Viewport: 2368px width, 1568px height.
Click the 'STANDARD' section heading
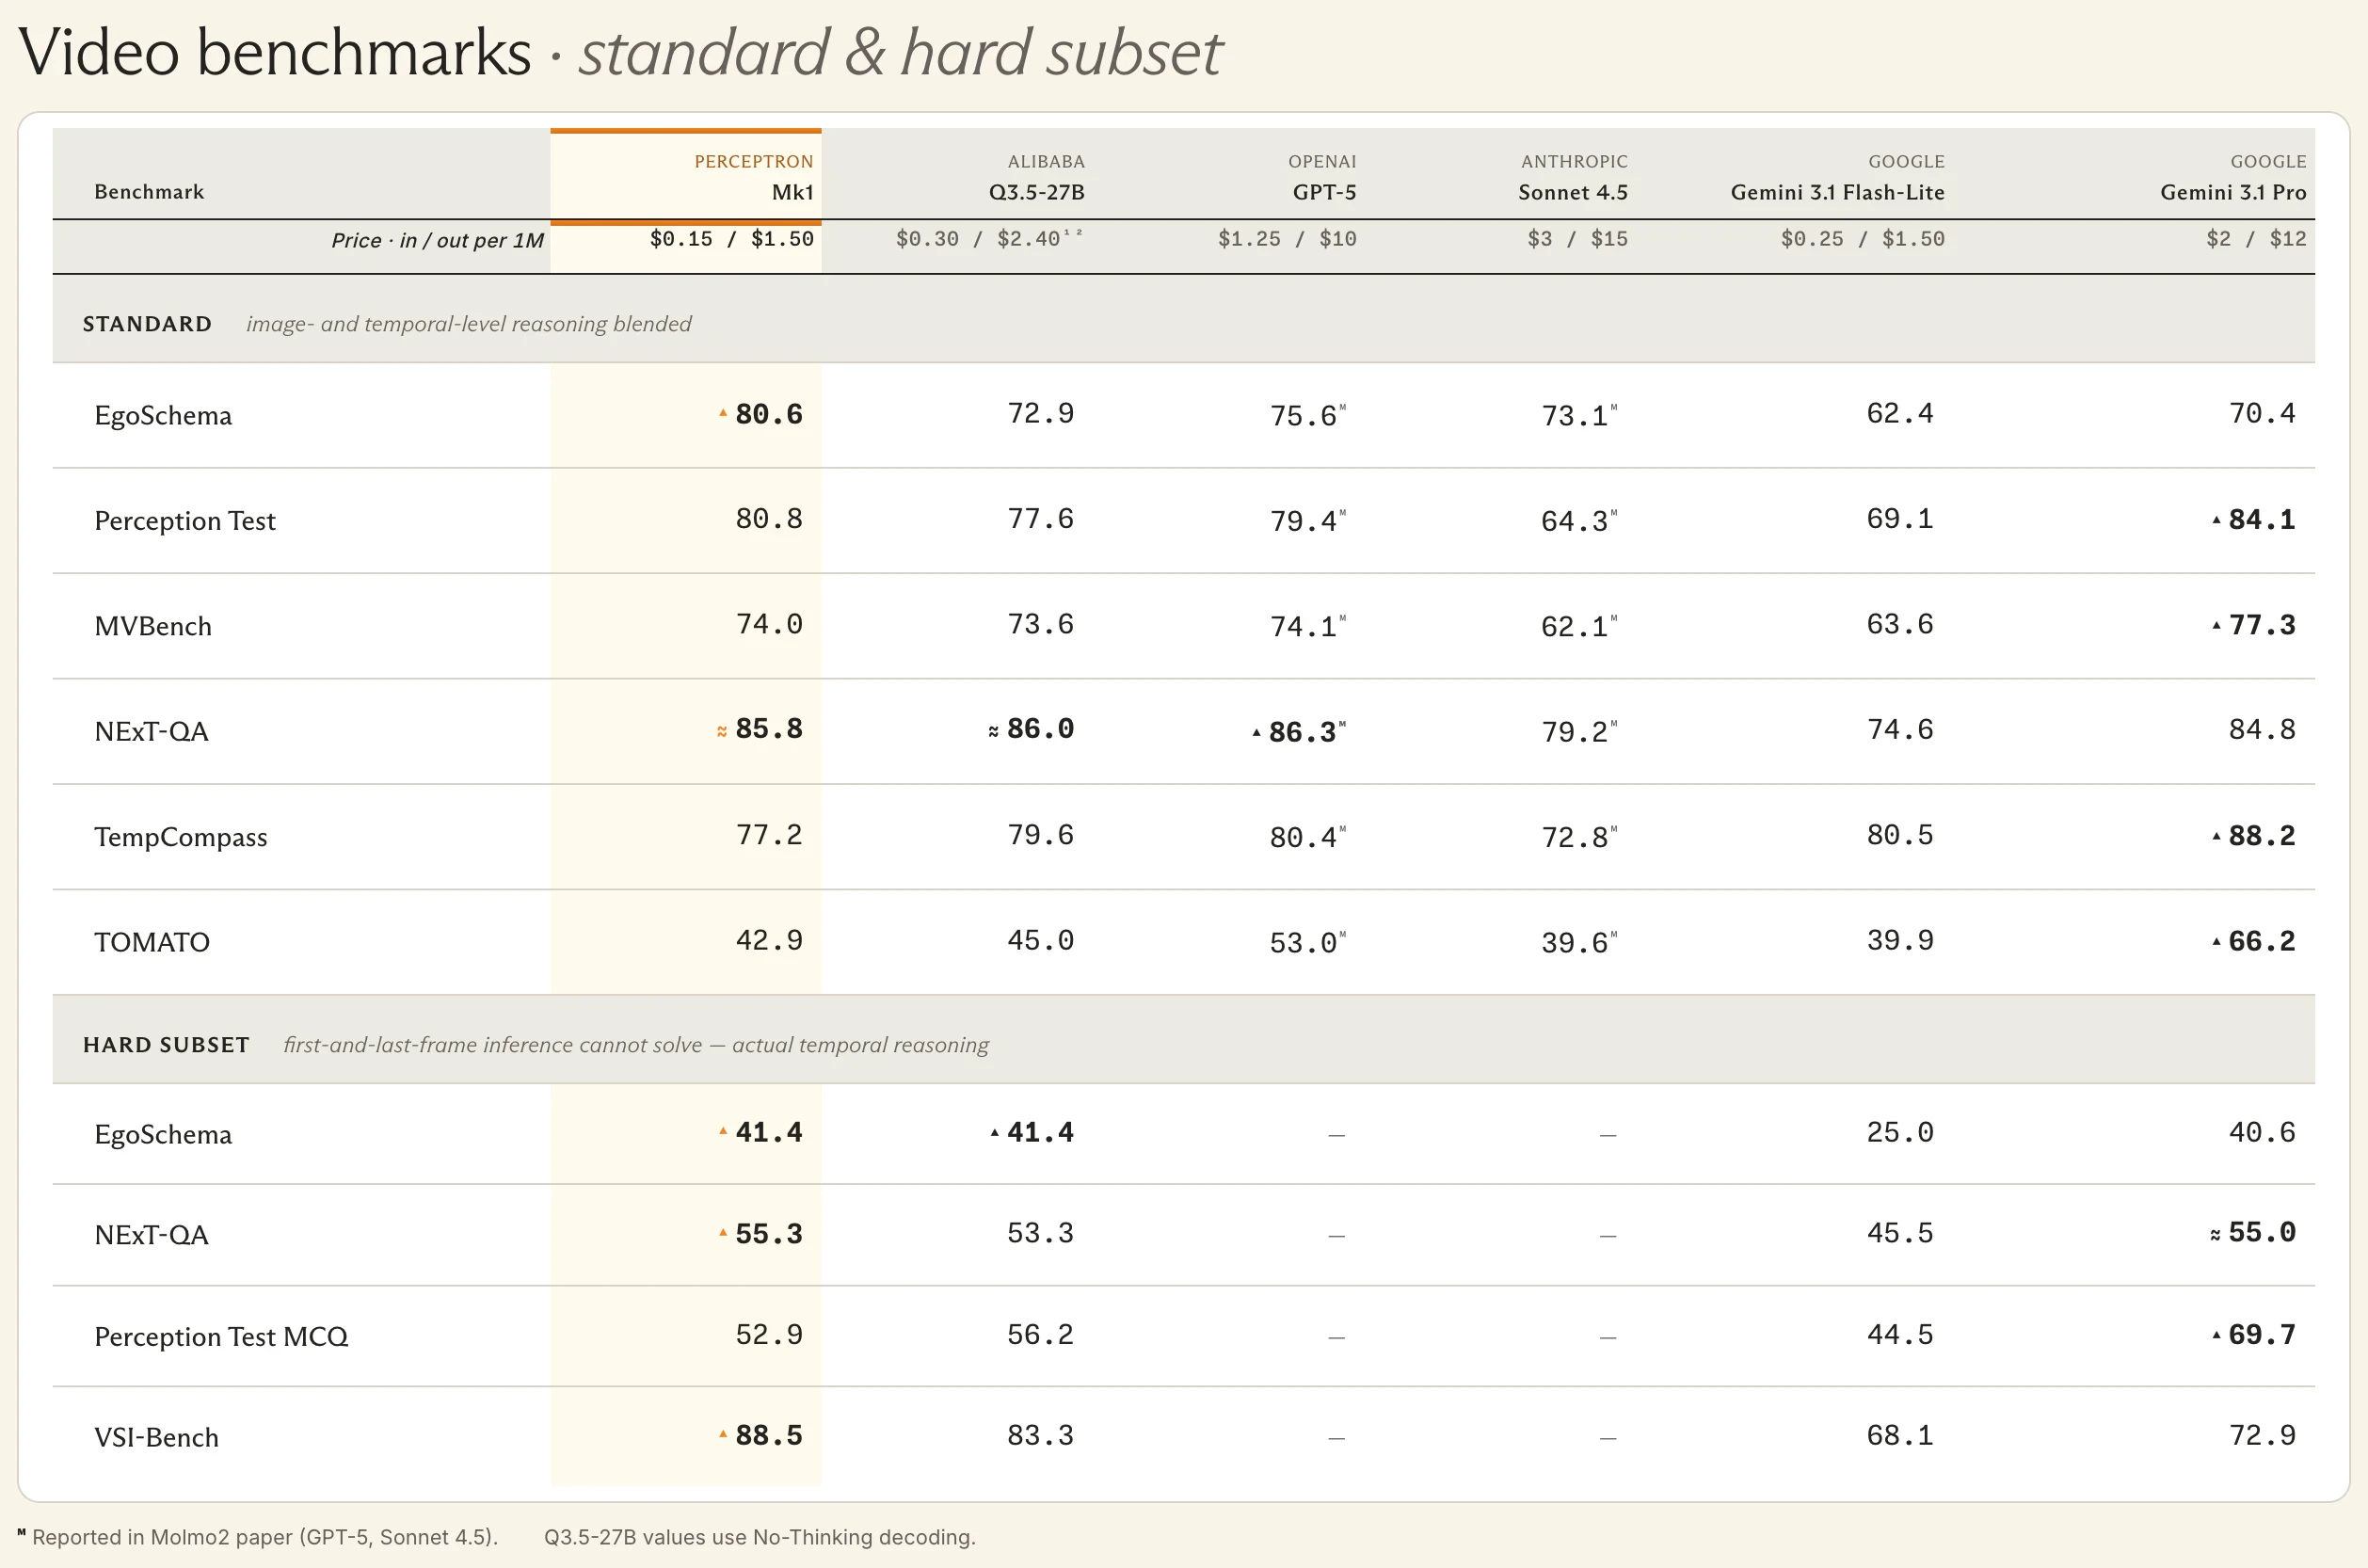(147, 324)
